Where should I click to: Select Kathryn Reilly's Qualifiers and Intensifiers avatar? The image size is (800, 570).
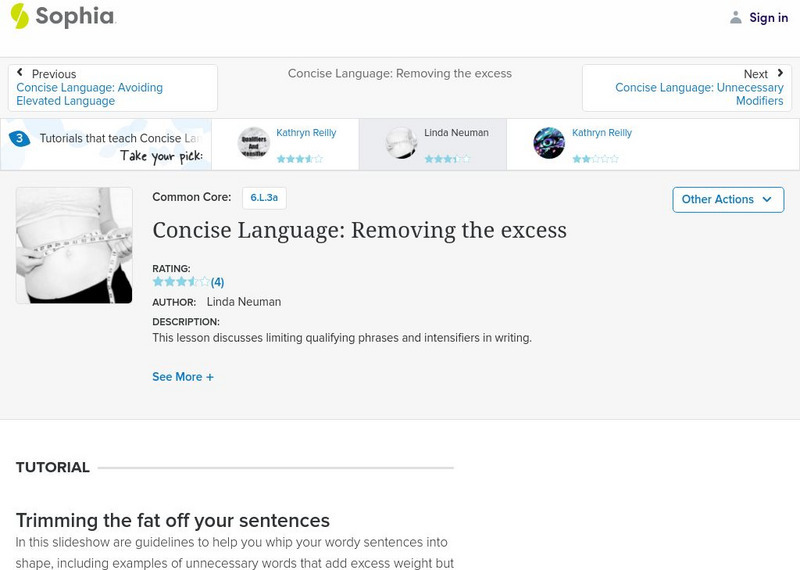coord(254,143)
